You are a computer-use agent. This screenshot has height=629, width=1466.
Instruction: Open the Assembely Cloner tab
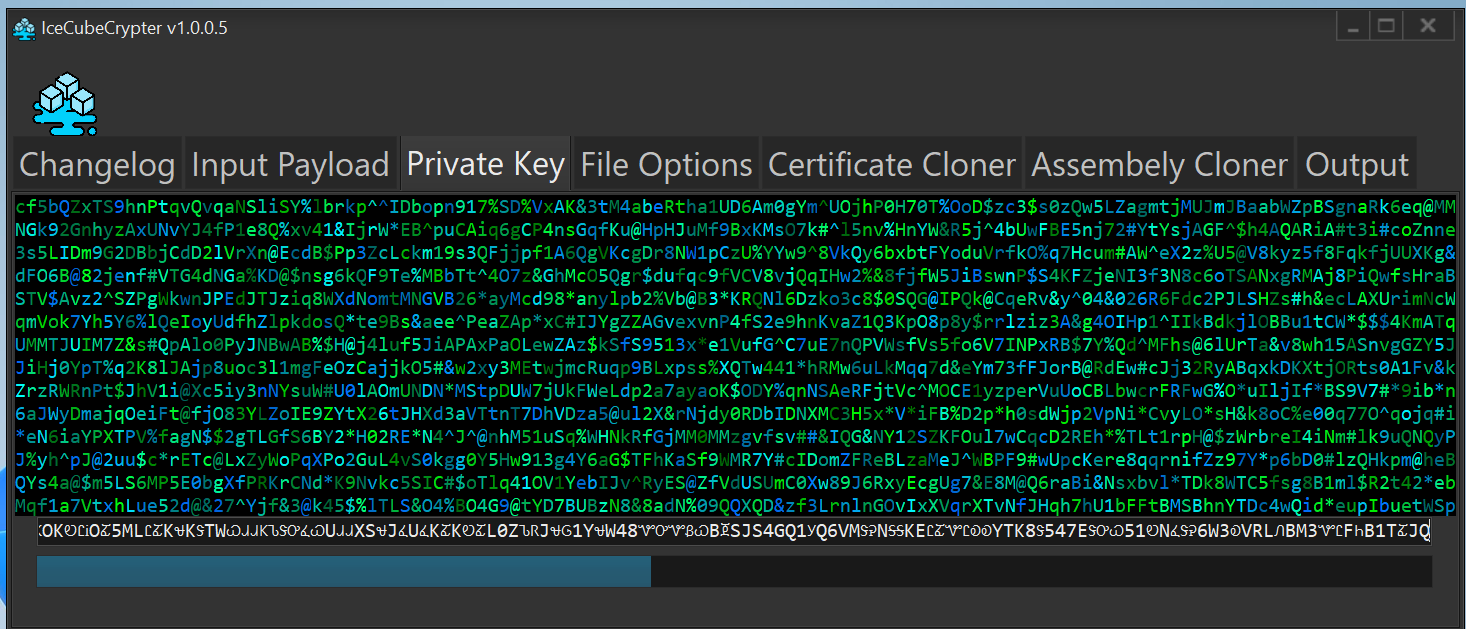1159,164
